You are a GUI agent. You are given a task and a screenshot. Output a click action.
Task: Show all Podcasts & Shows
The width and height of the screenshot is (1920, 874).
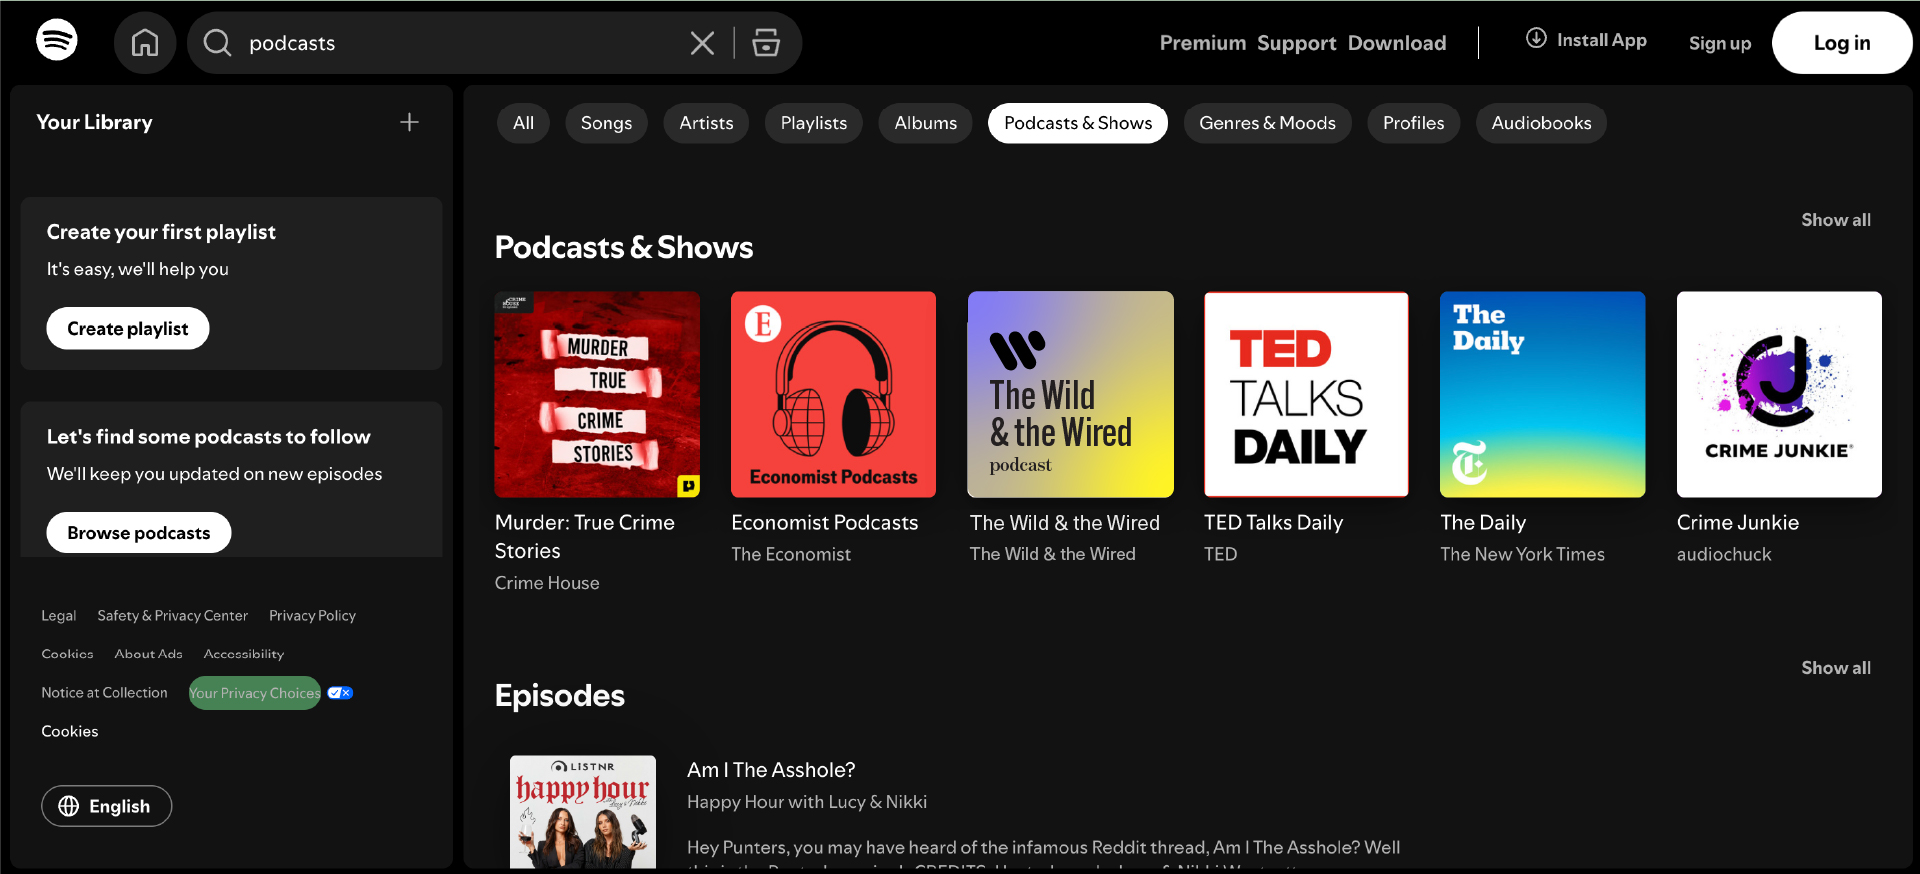(x=1836, y=220)
